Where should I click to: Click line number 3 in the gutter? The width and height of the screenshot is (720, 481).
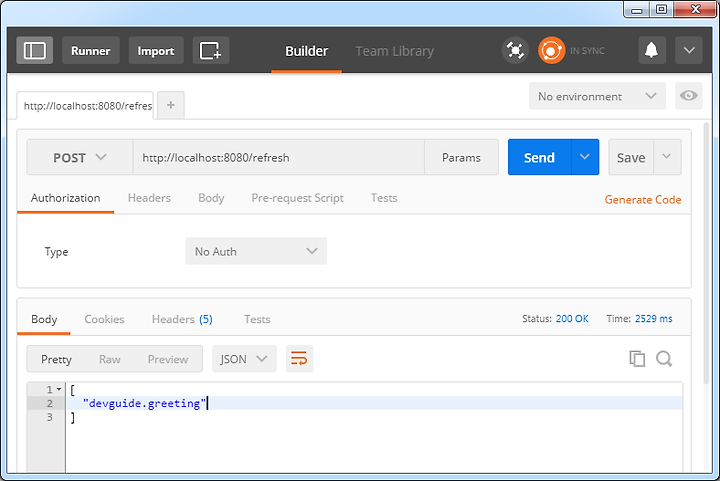pyautogui.click(x=50, y=417)
